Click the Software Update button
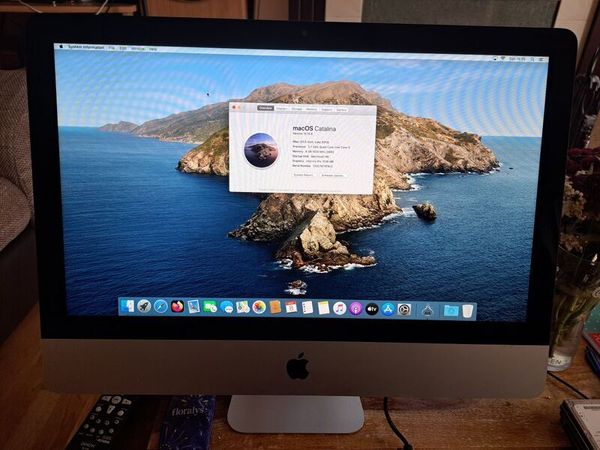Image resolution: width=600 pixels, height=450 pixels. (x=333, y=175)
